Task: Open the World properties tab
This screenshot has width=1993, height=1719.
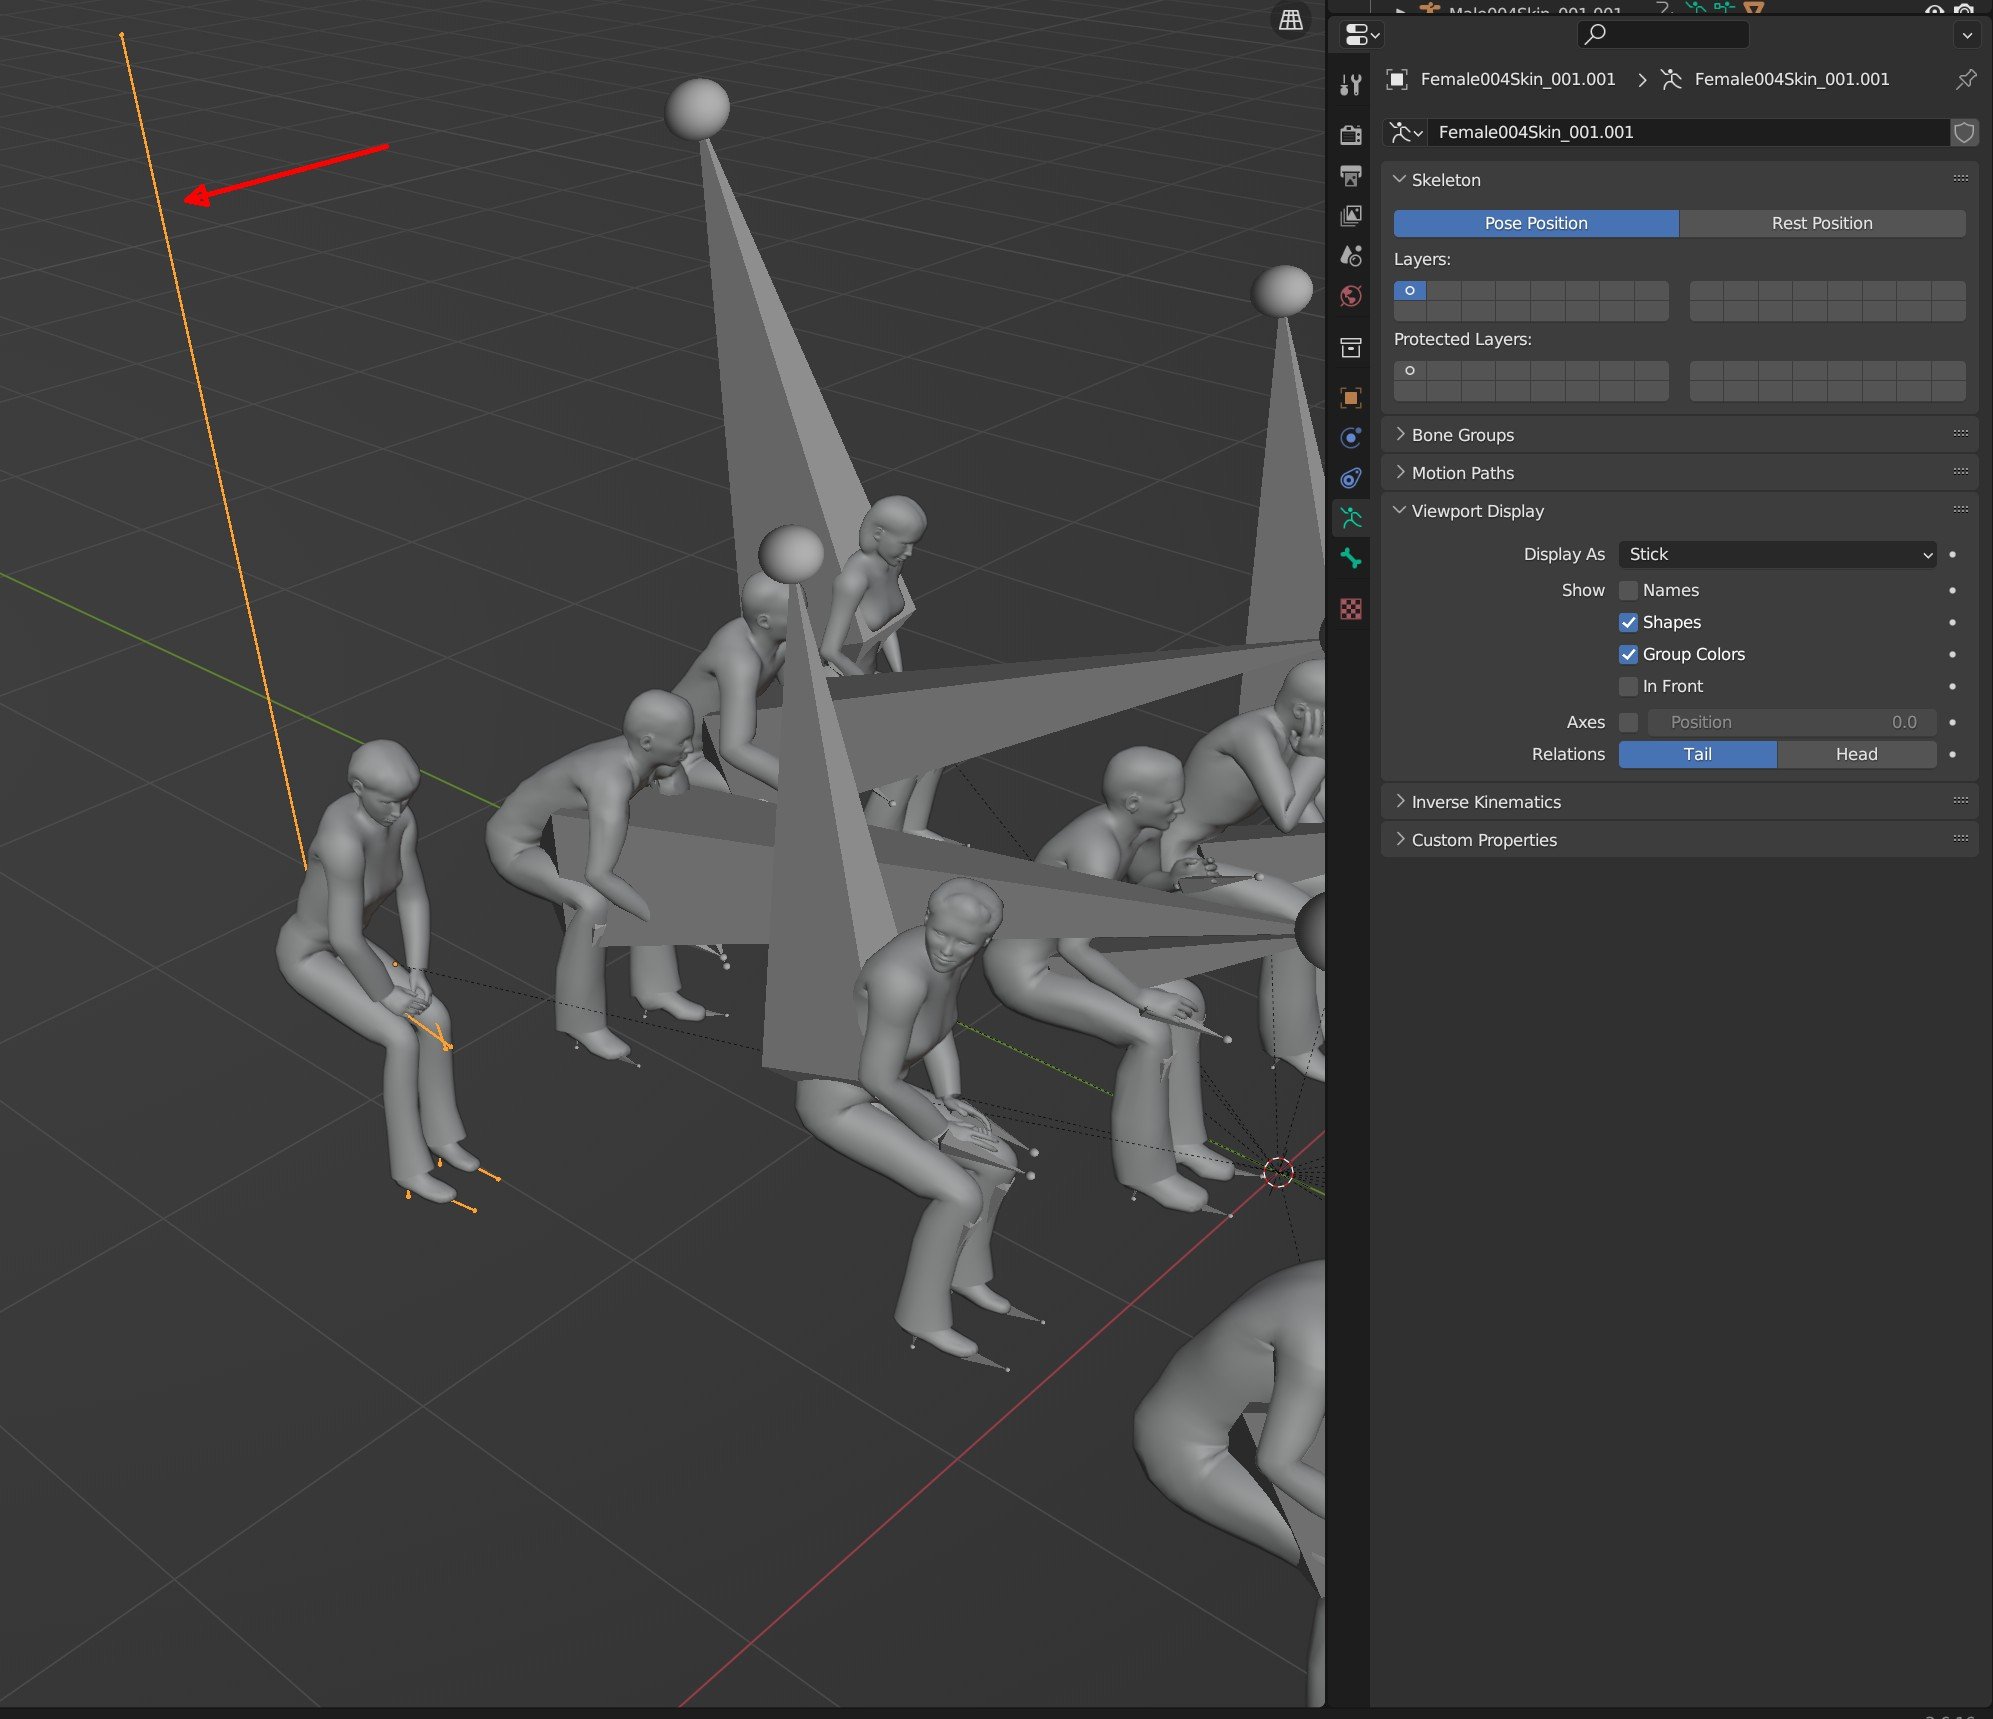Action: [x=1351, y=296]
